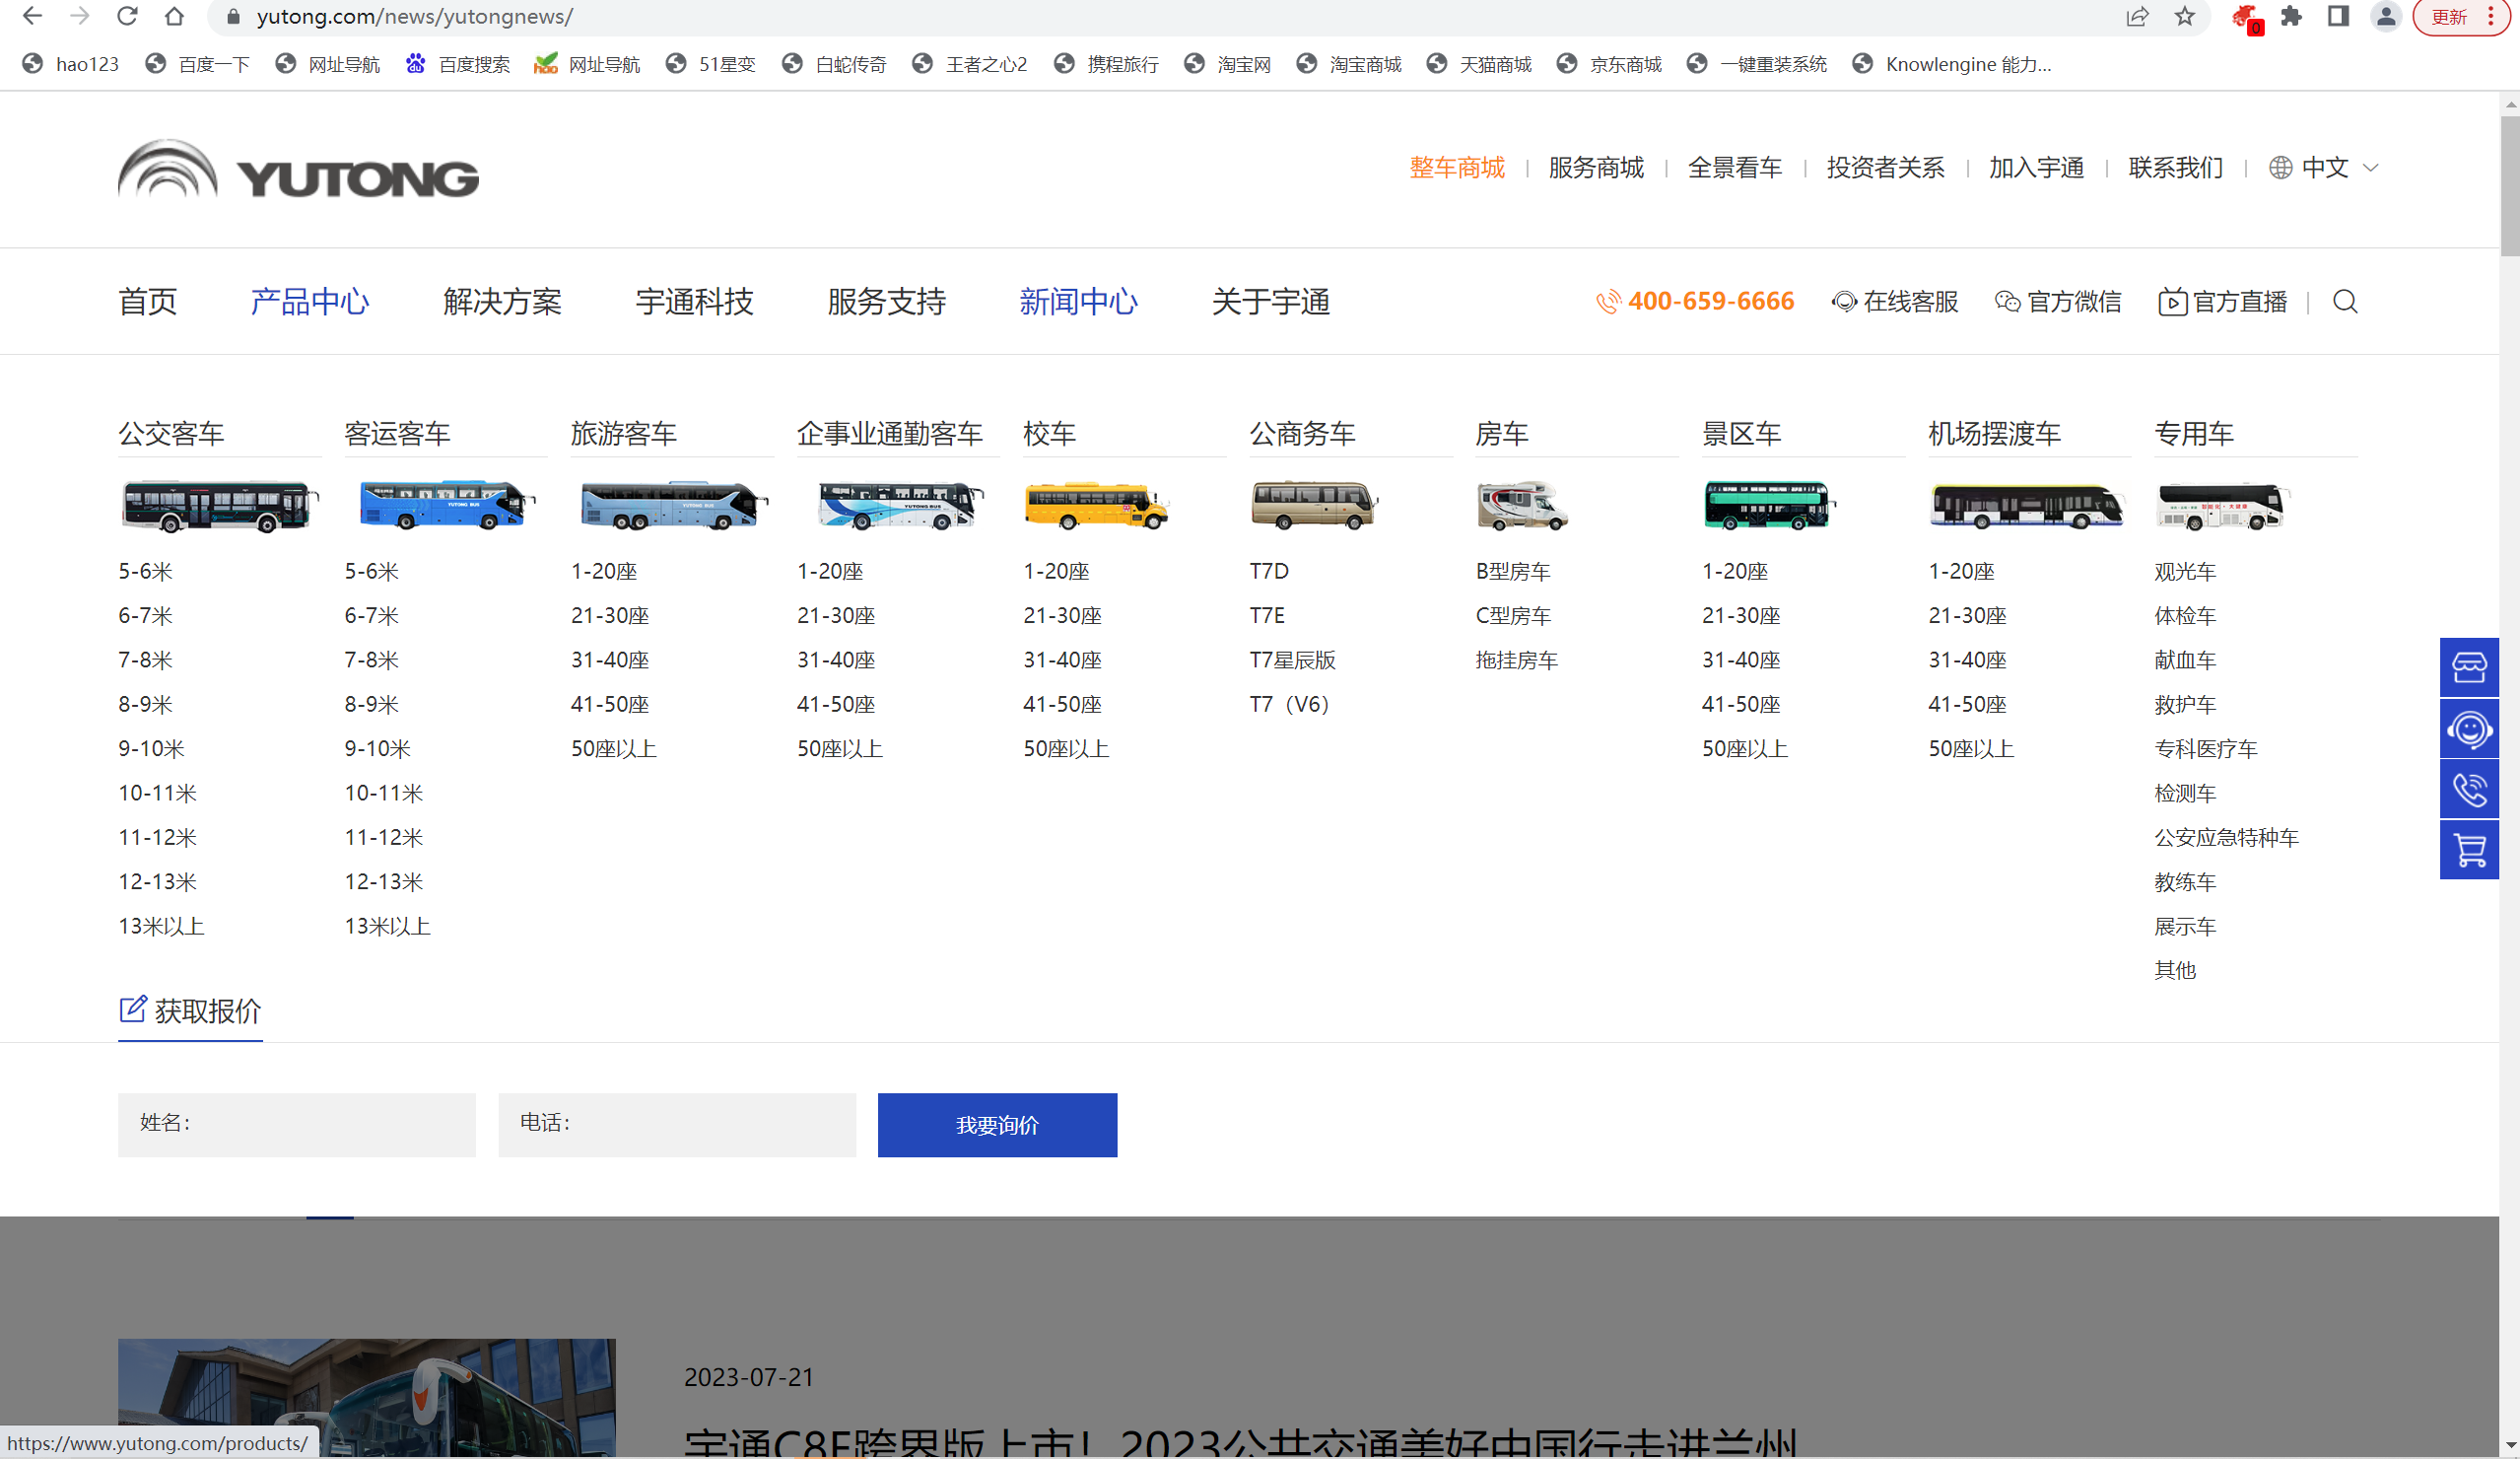Open 整车商城 top link
This screenshot has height=1459, width=2520.
coord(1457,167)
